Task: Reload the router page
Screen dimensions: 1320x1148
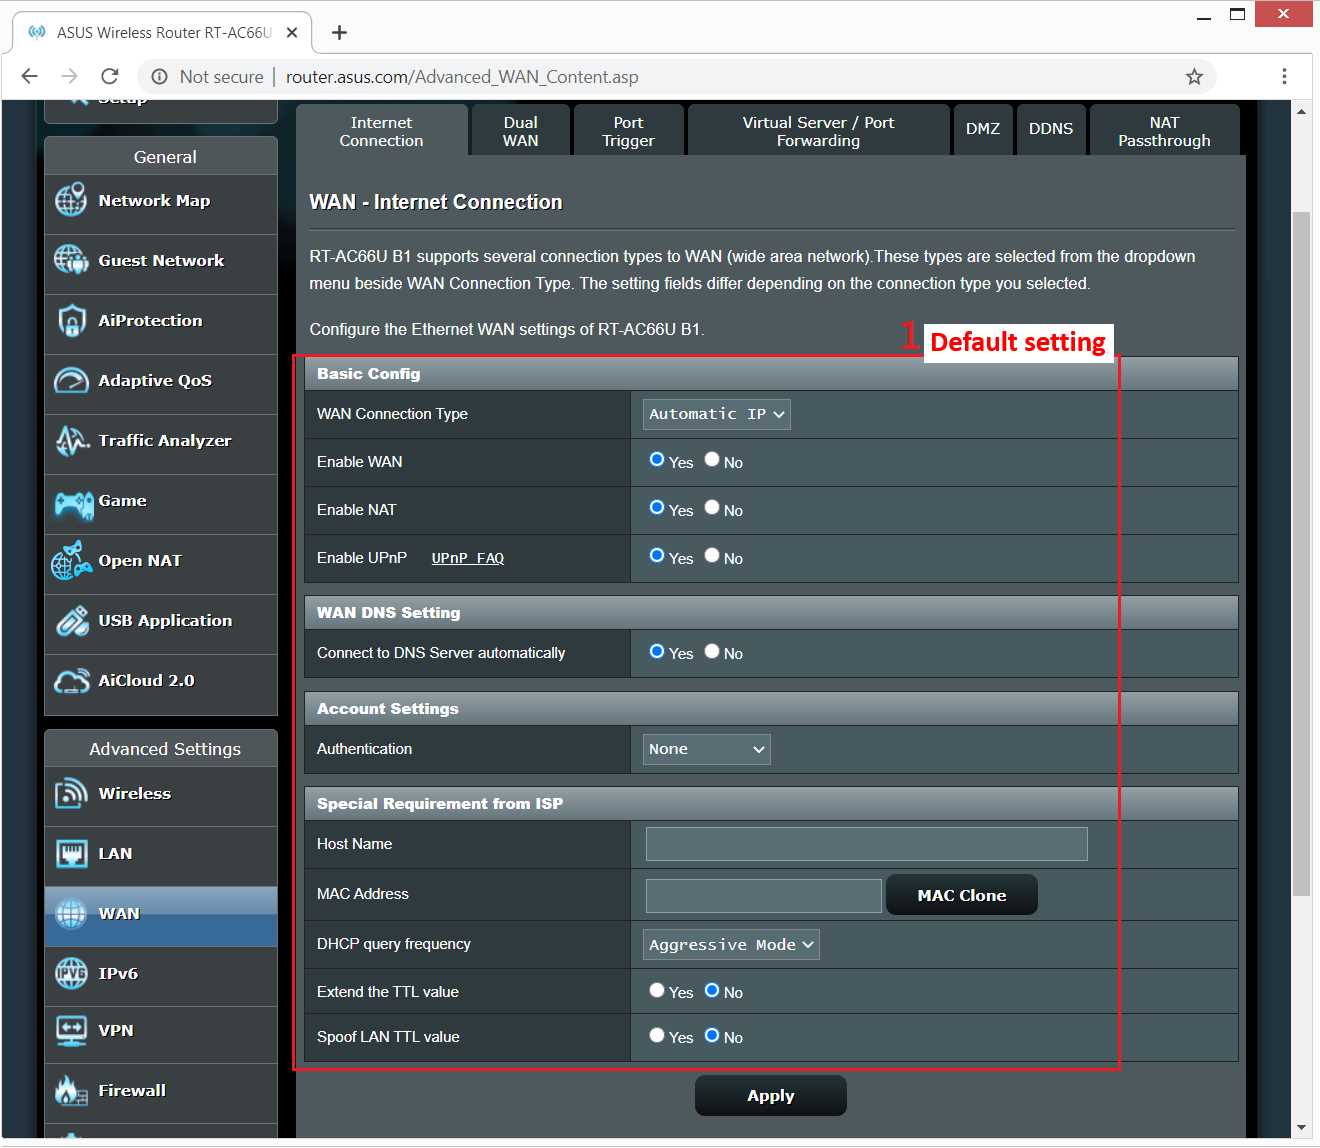Action: (x=110, y=77)
